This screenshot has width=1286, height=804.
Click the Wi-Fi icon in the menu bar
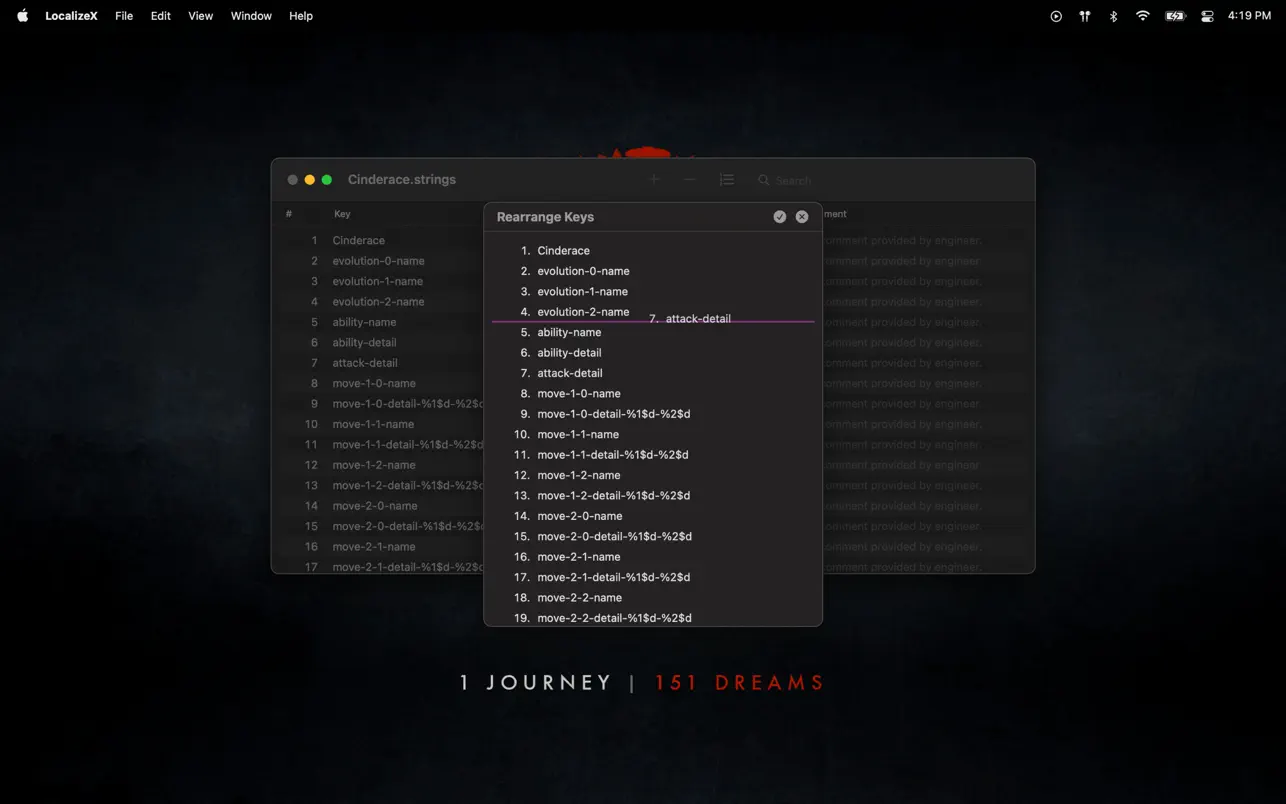tap(1142, 15)
